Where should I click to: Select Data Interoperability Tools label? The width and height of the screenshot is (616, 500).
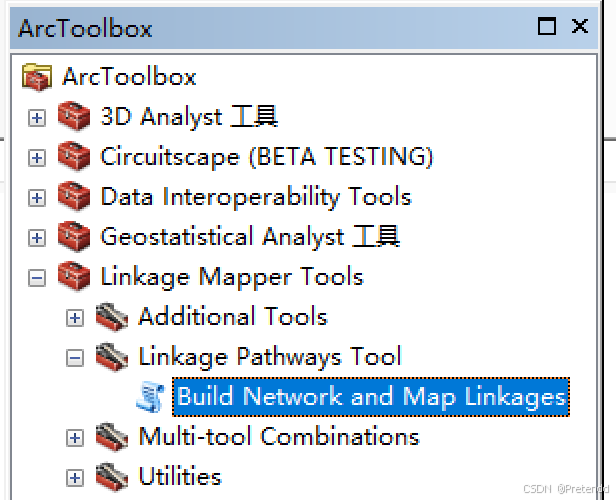[256, 197]
